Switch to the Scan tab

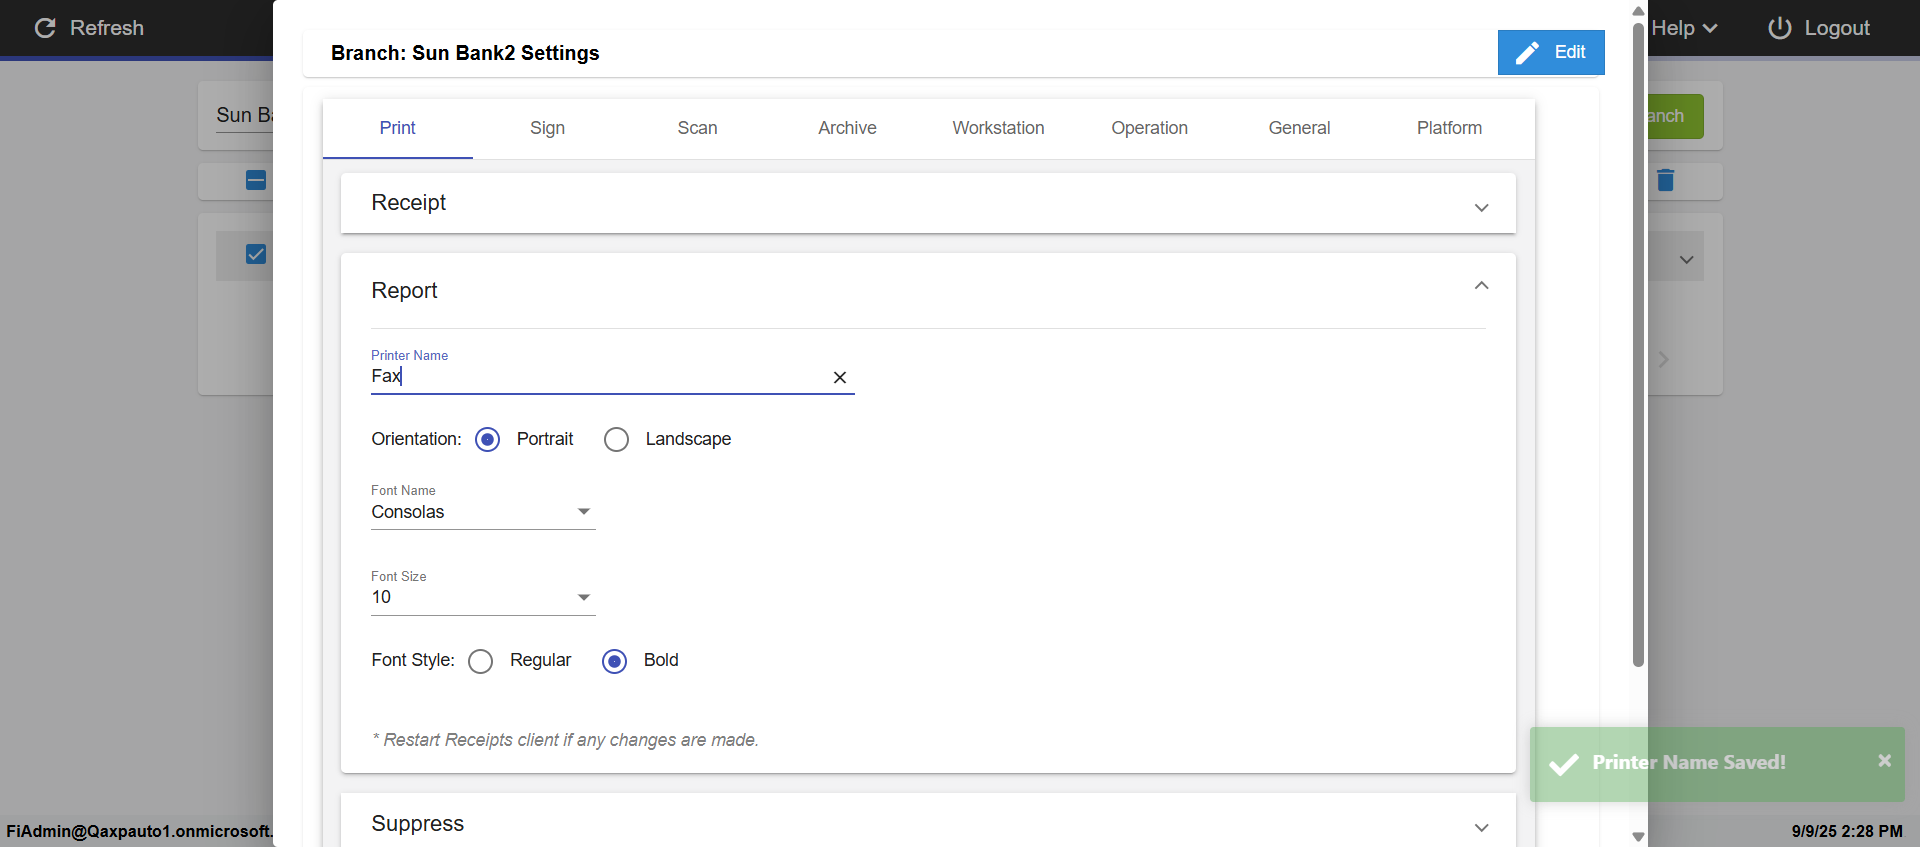coord(697,128)
